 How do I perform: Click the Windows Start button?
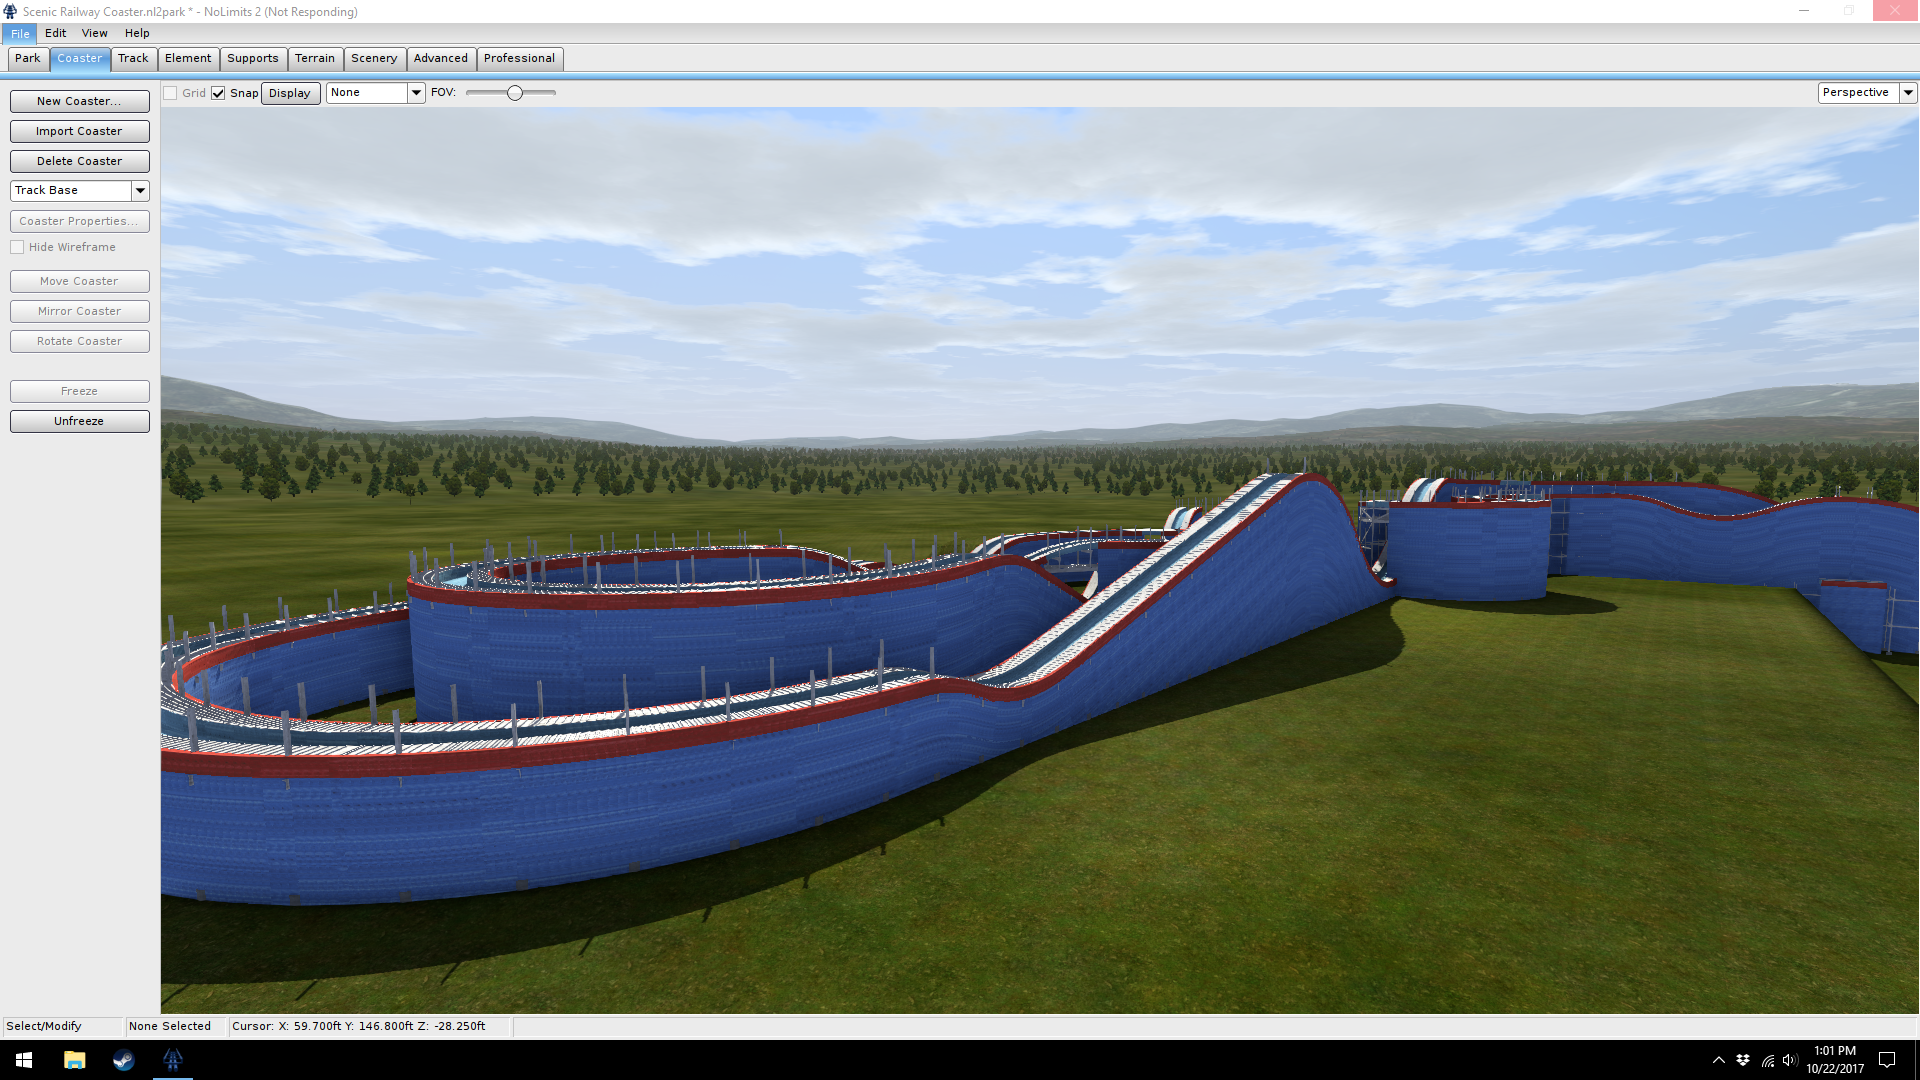pos(24,1060)
